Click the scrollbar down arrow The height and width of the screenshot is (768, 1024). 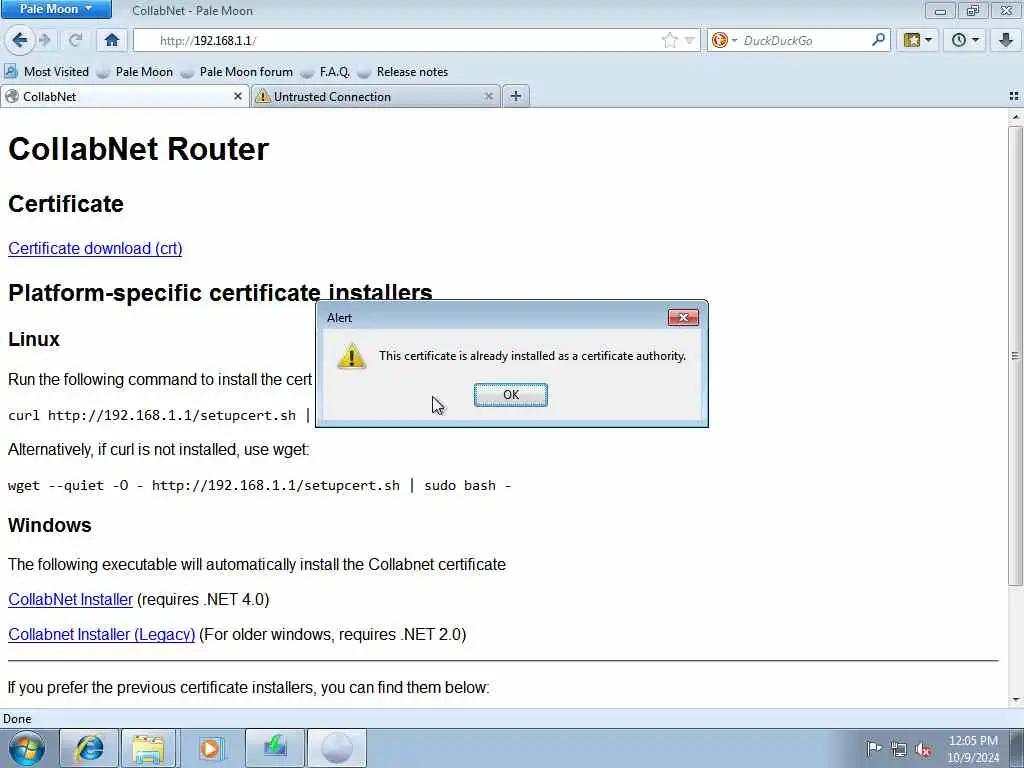click(1015, 700)
